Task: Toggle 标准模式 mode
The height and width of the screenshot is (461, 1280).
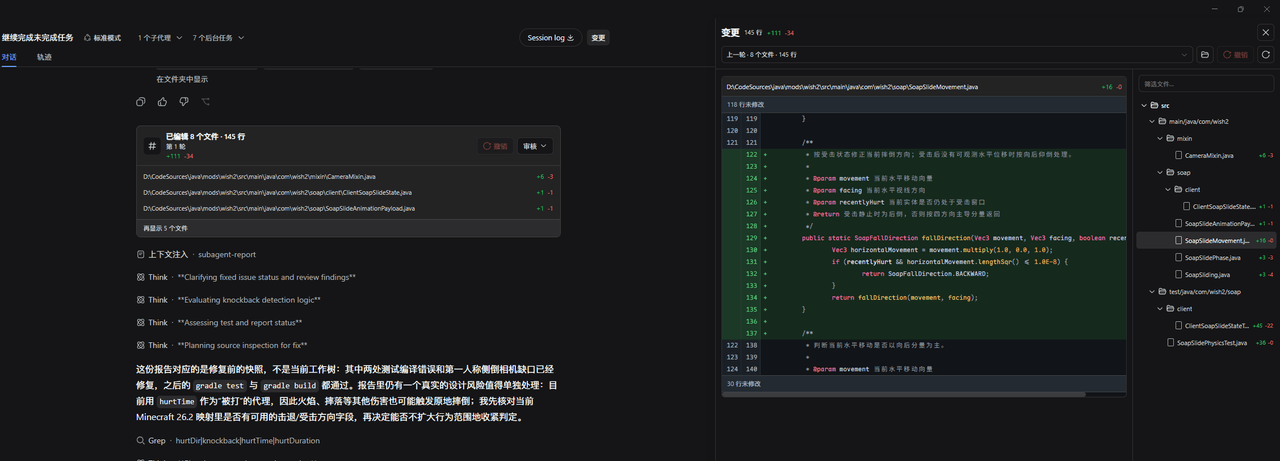Action: (102, 38)
